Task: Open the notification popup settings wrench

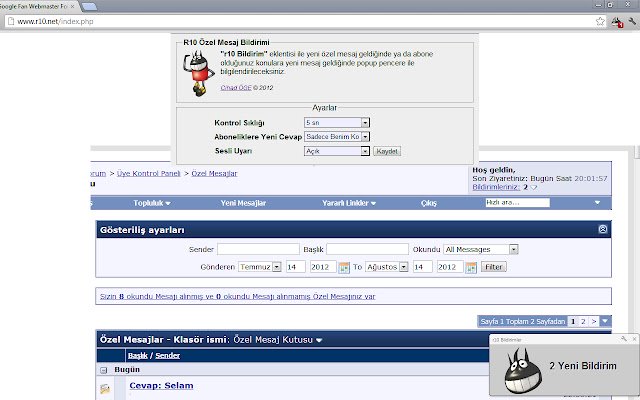Action: [x=624, y=339]
